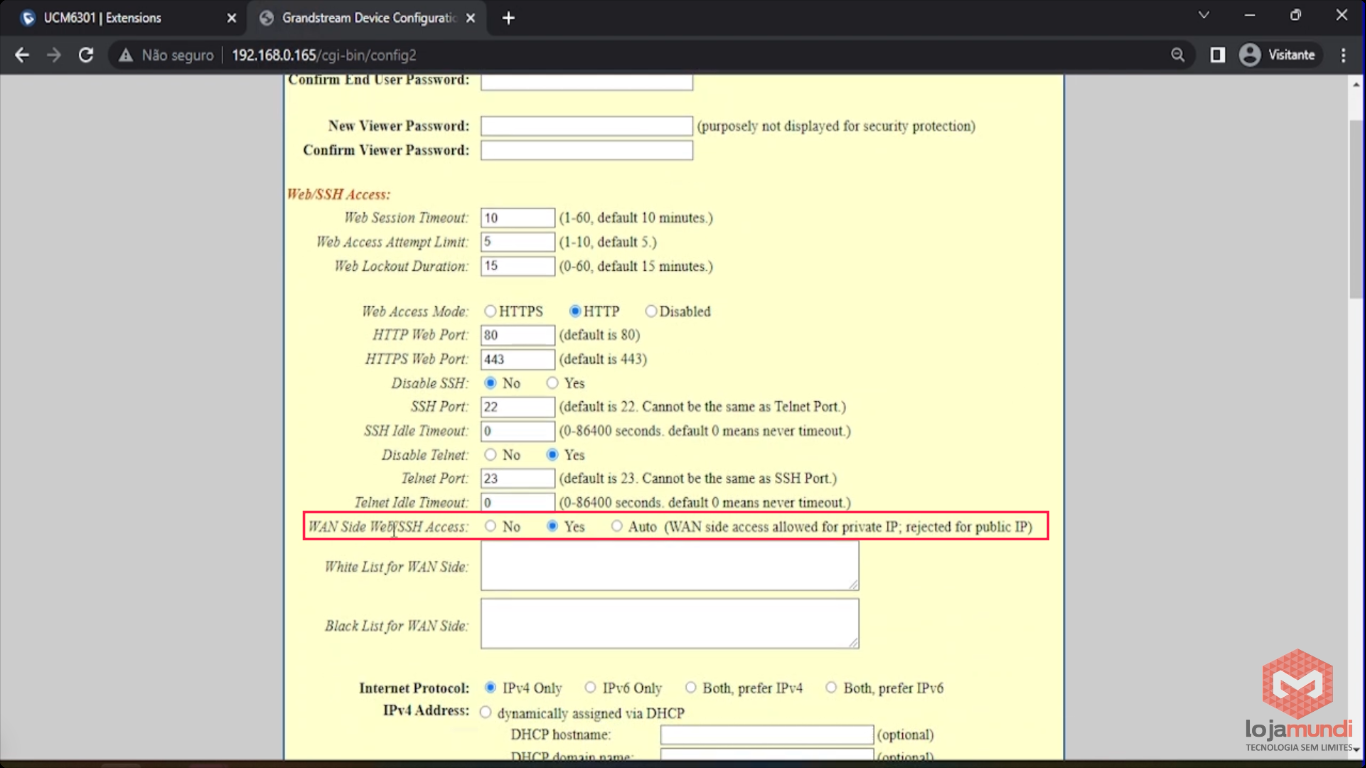Viewport: 1366px width, 768px height.
Task: Click the page vertical scrollbar
Action: coord(1356,400)
